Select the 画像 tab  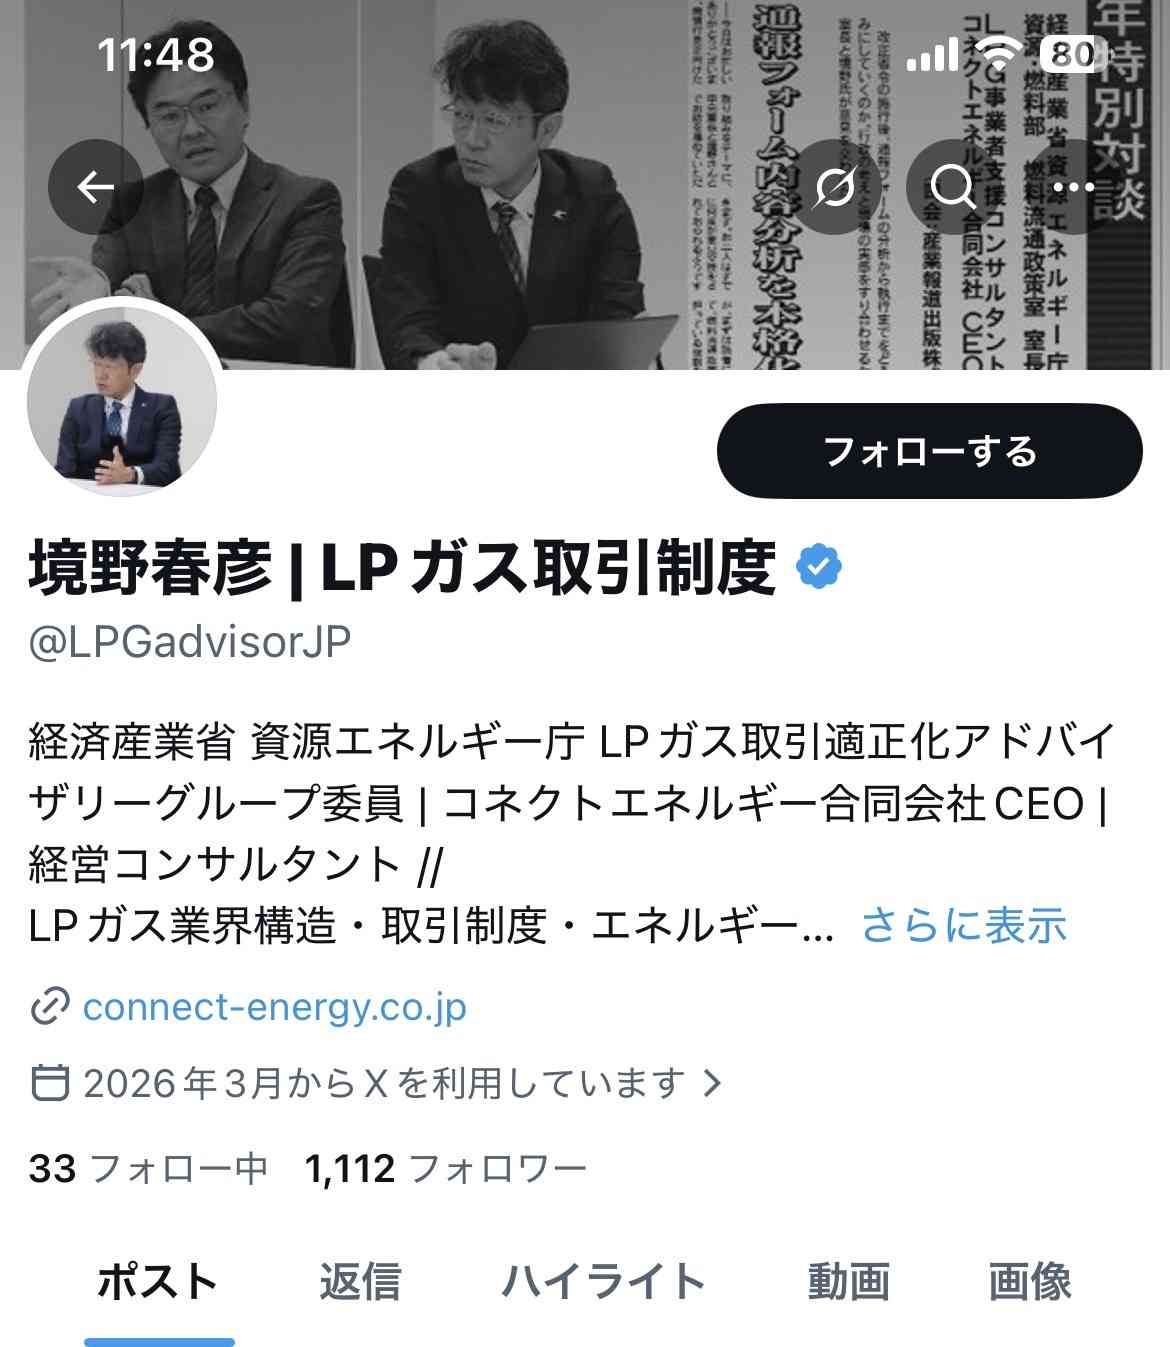(1030, 1281)
